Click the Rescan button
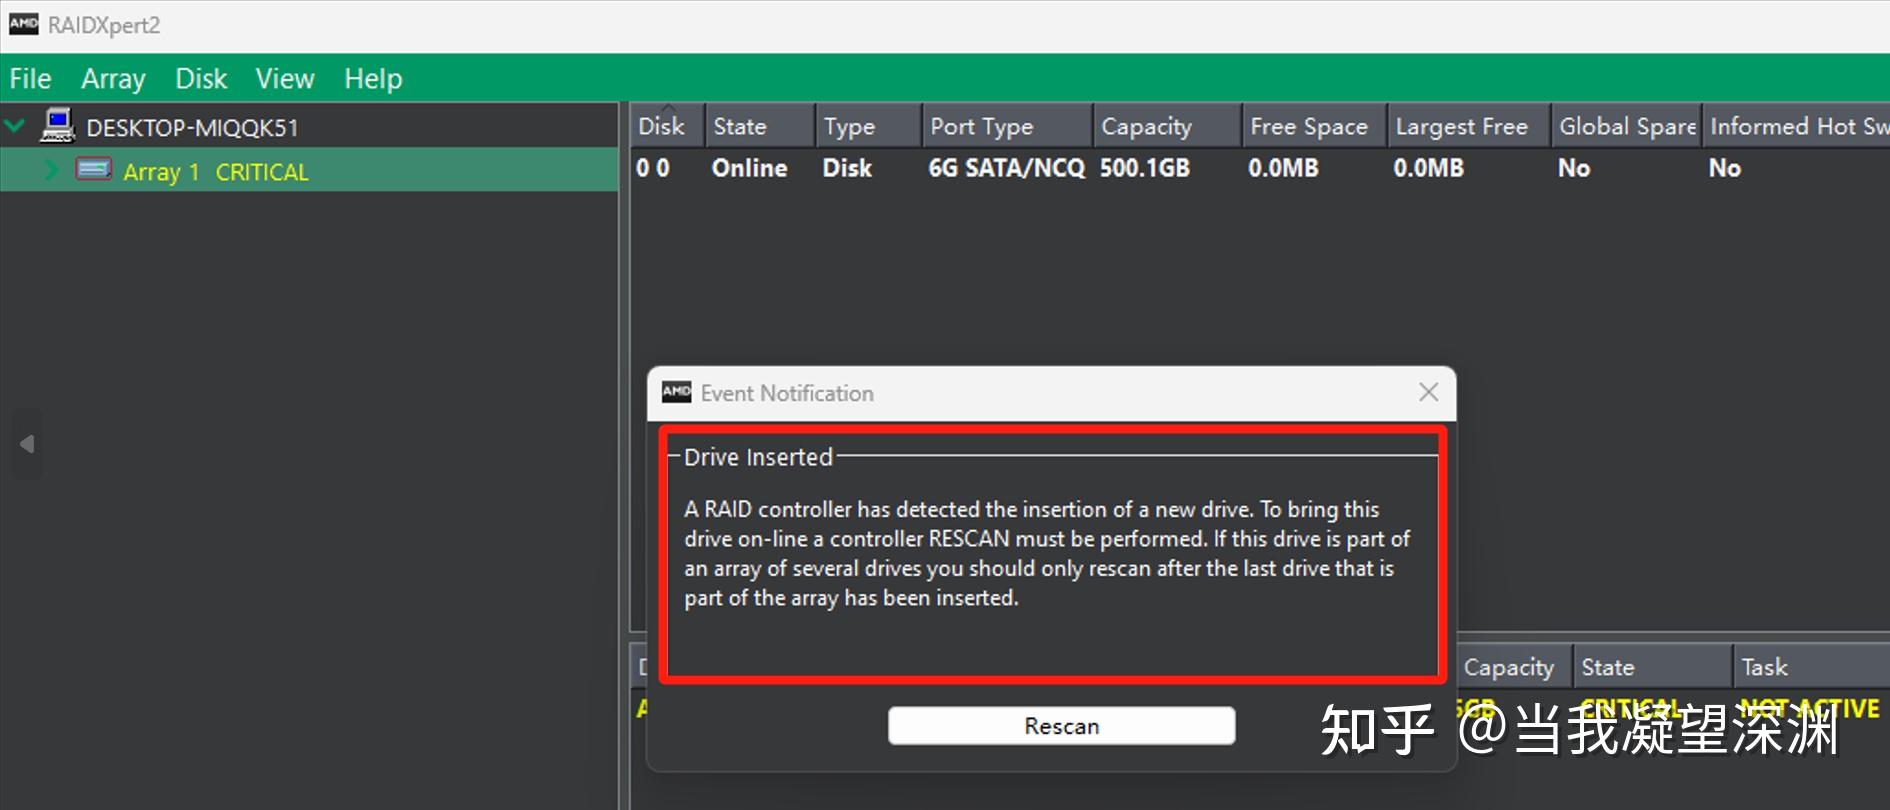This screenshot has height=810, width=1890. [1061, 726]
